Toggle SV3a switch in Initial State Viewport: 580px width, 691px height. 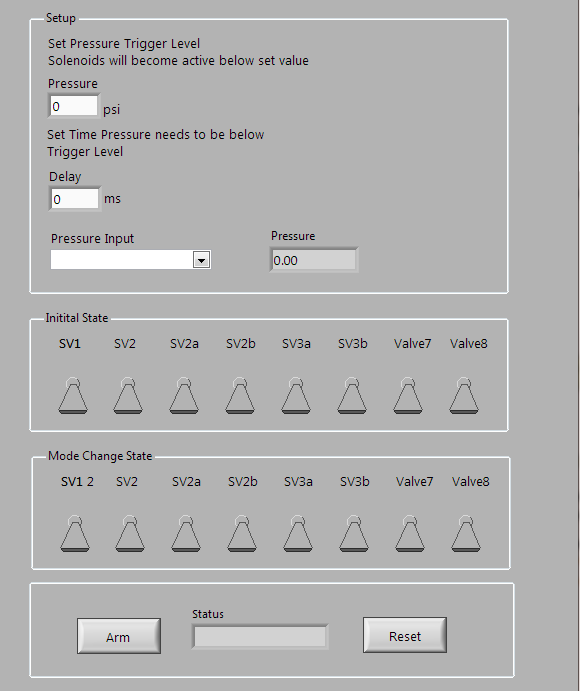coord(296,395)
